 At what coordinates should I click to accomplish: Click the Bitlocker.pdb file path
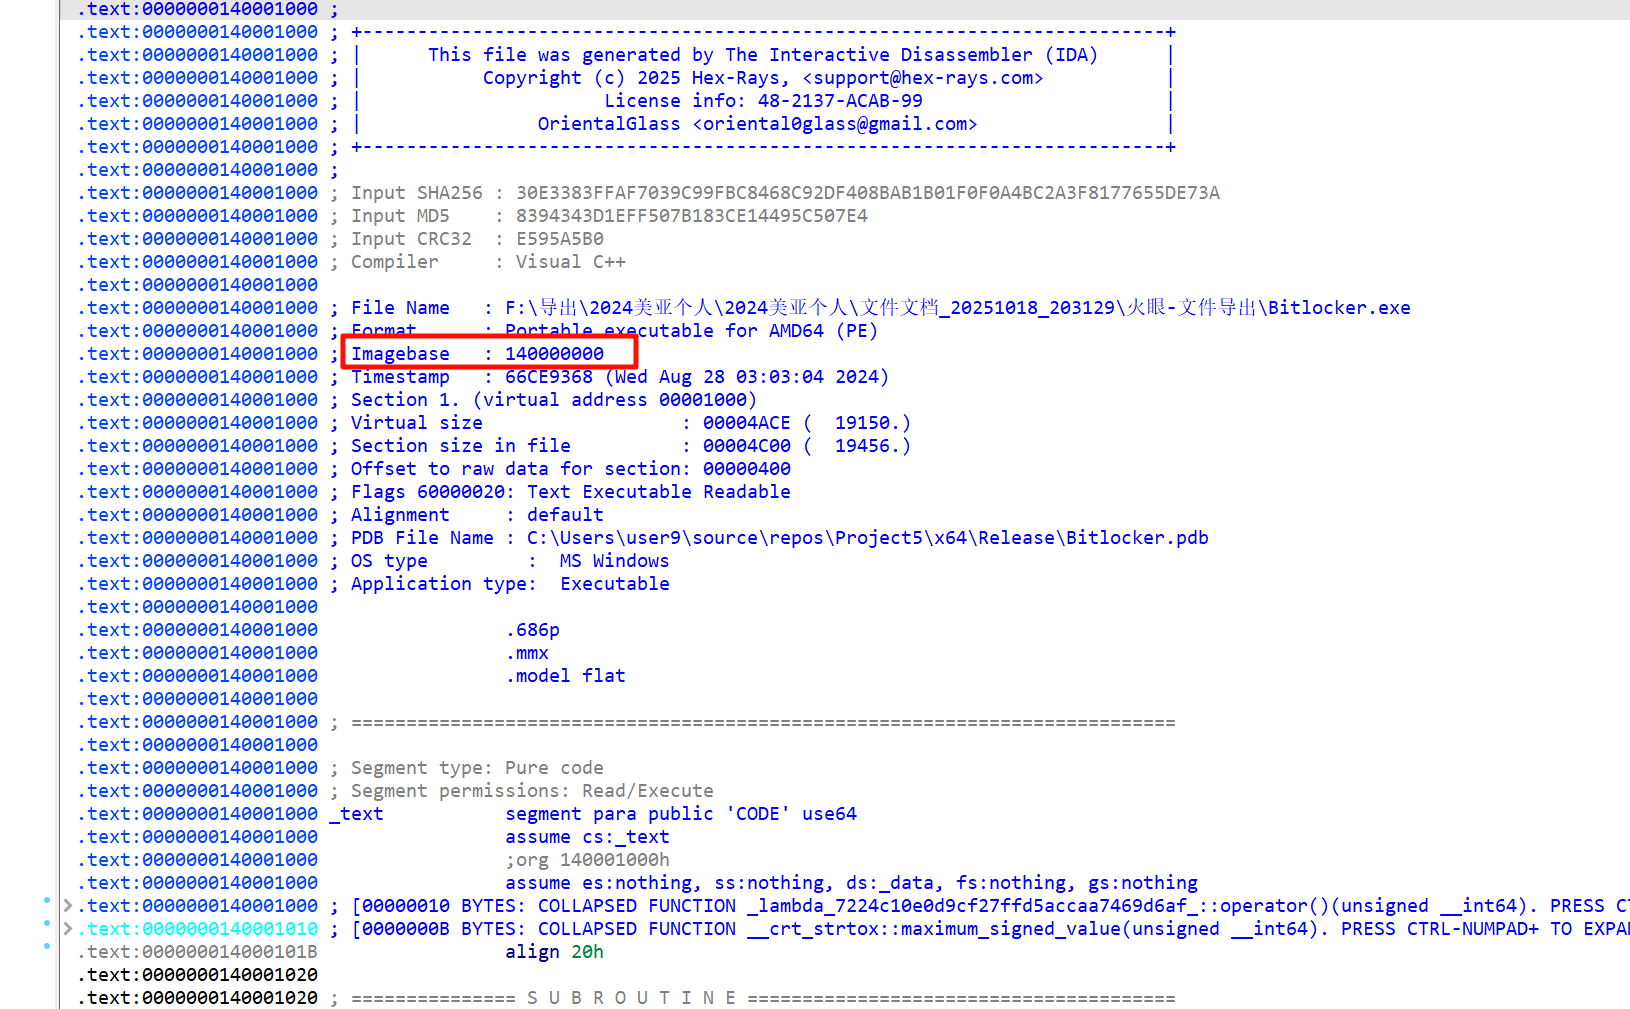point(867,538)
